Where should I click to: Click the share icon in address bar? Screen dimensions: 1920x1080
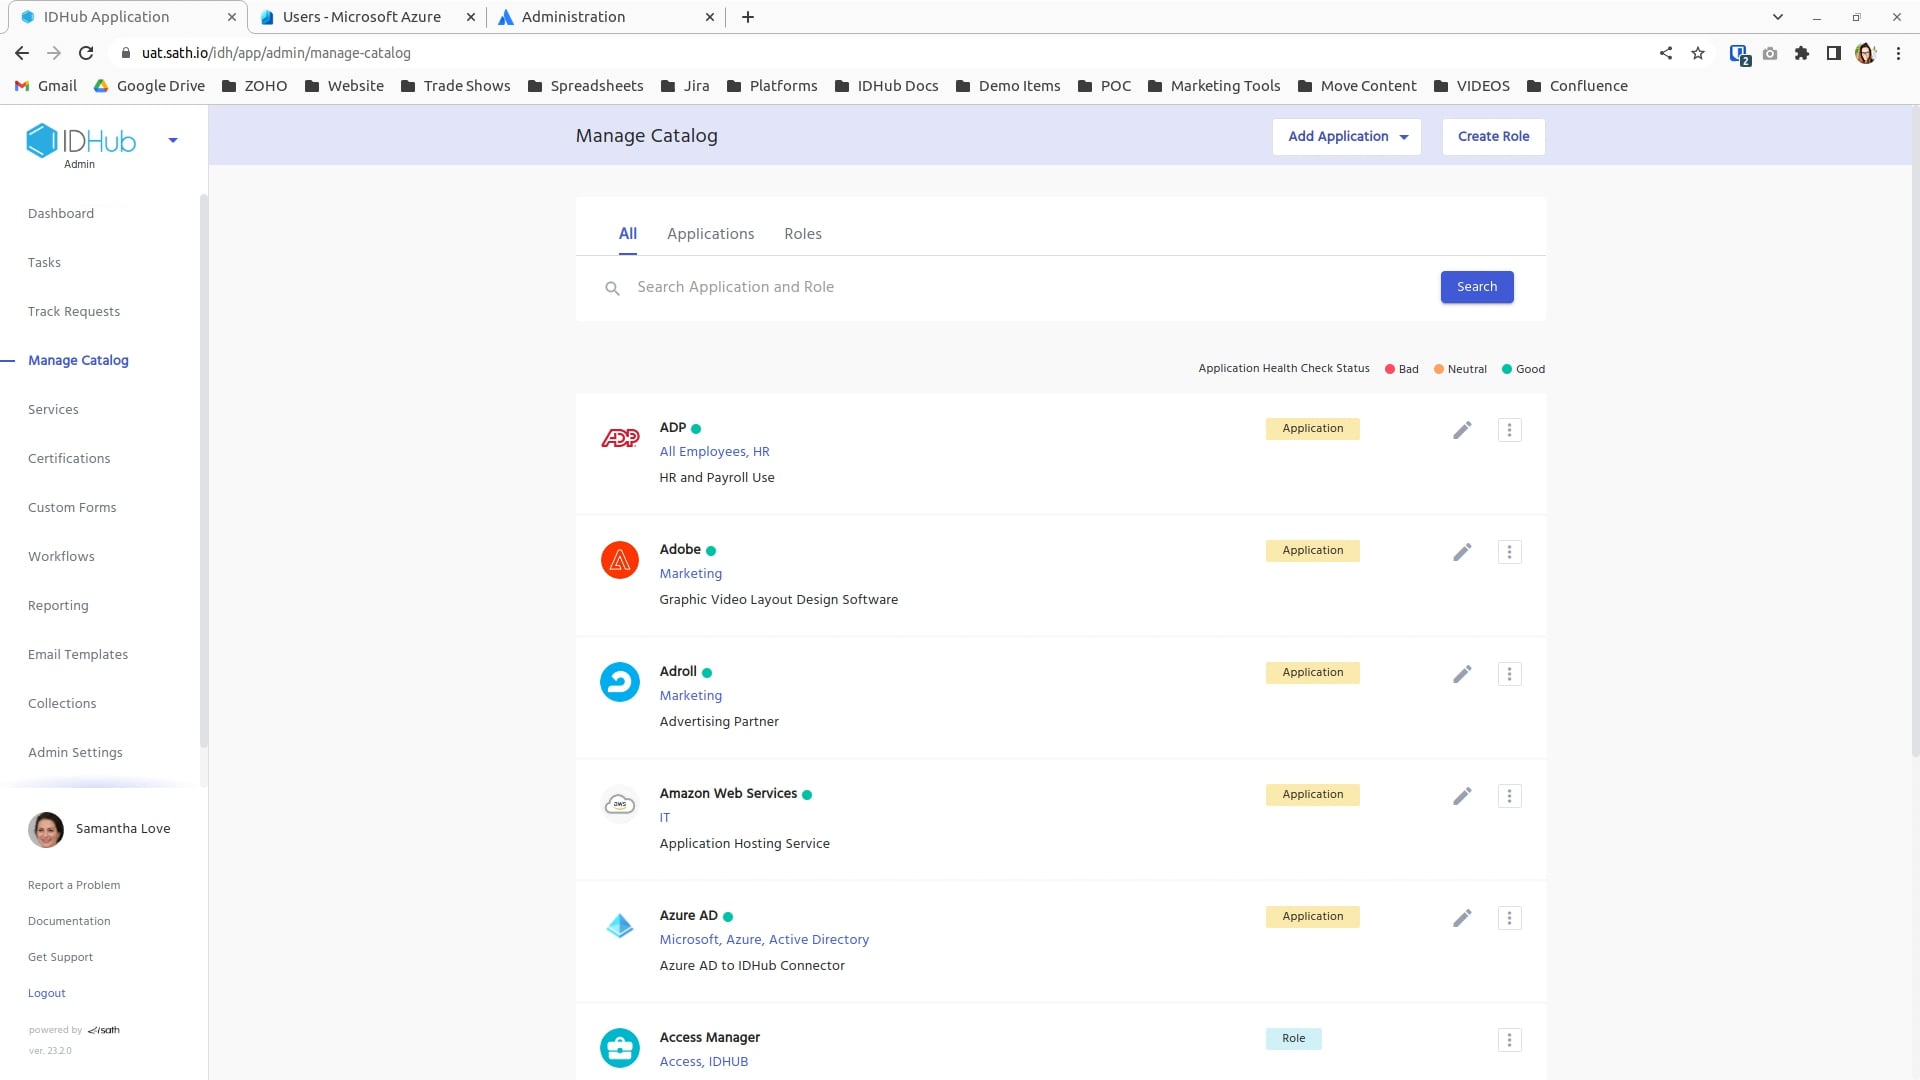click(1666, 53)
